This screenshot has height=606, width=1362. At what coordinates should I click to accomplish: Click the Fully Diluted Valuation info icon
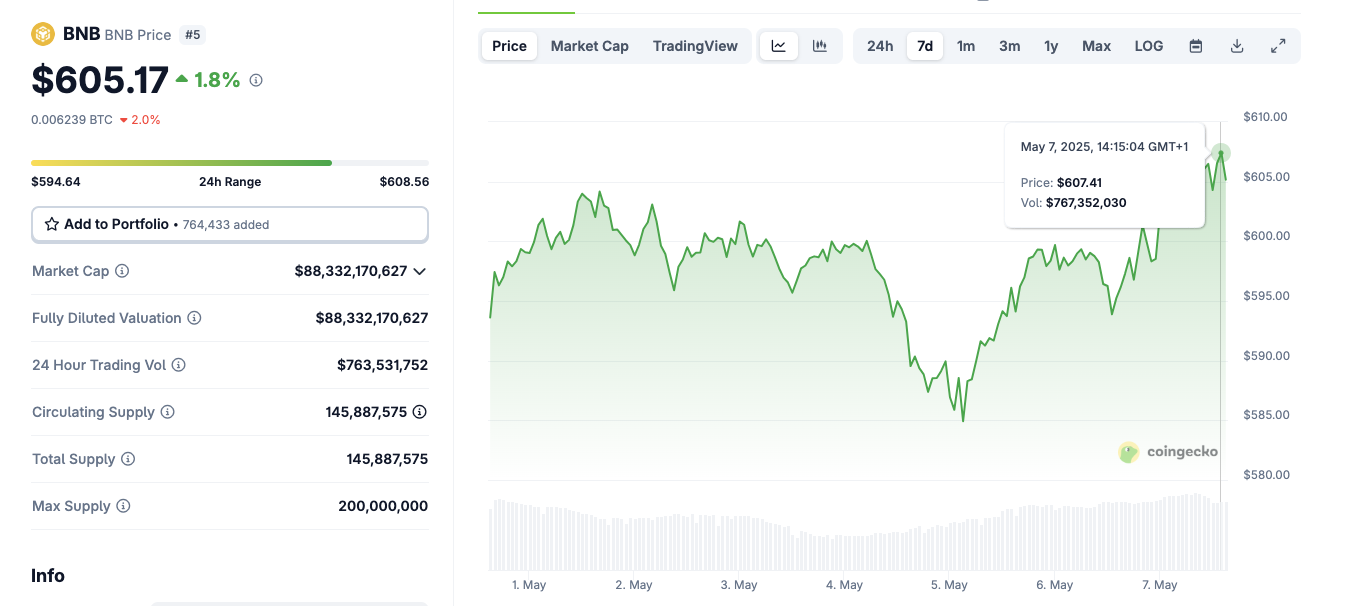[x=194, y=318]
